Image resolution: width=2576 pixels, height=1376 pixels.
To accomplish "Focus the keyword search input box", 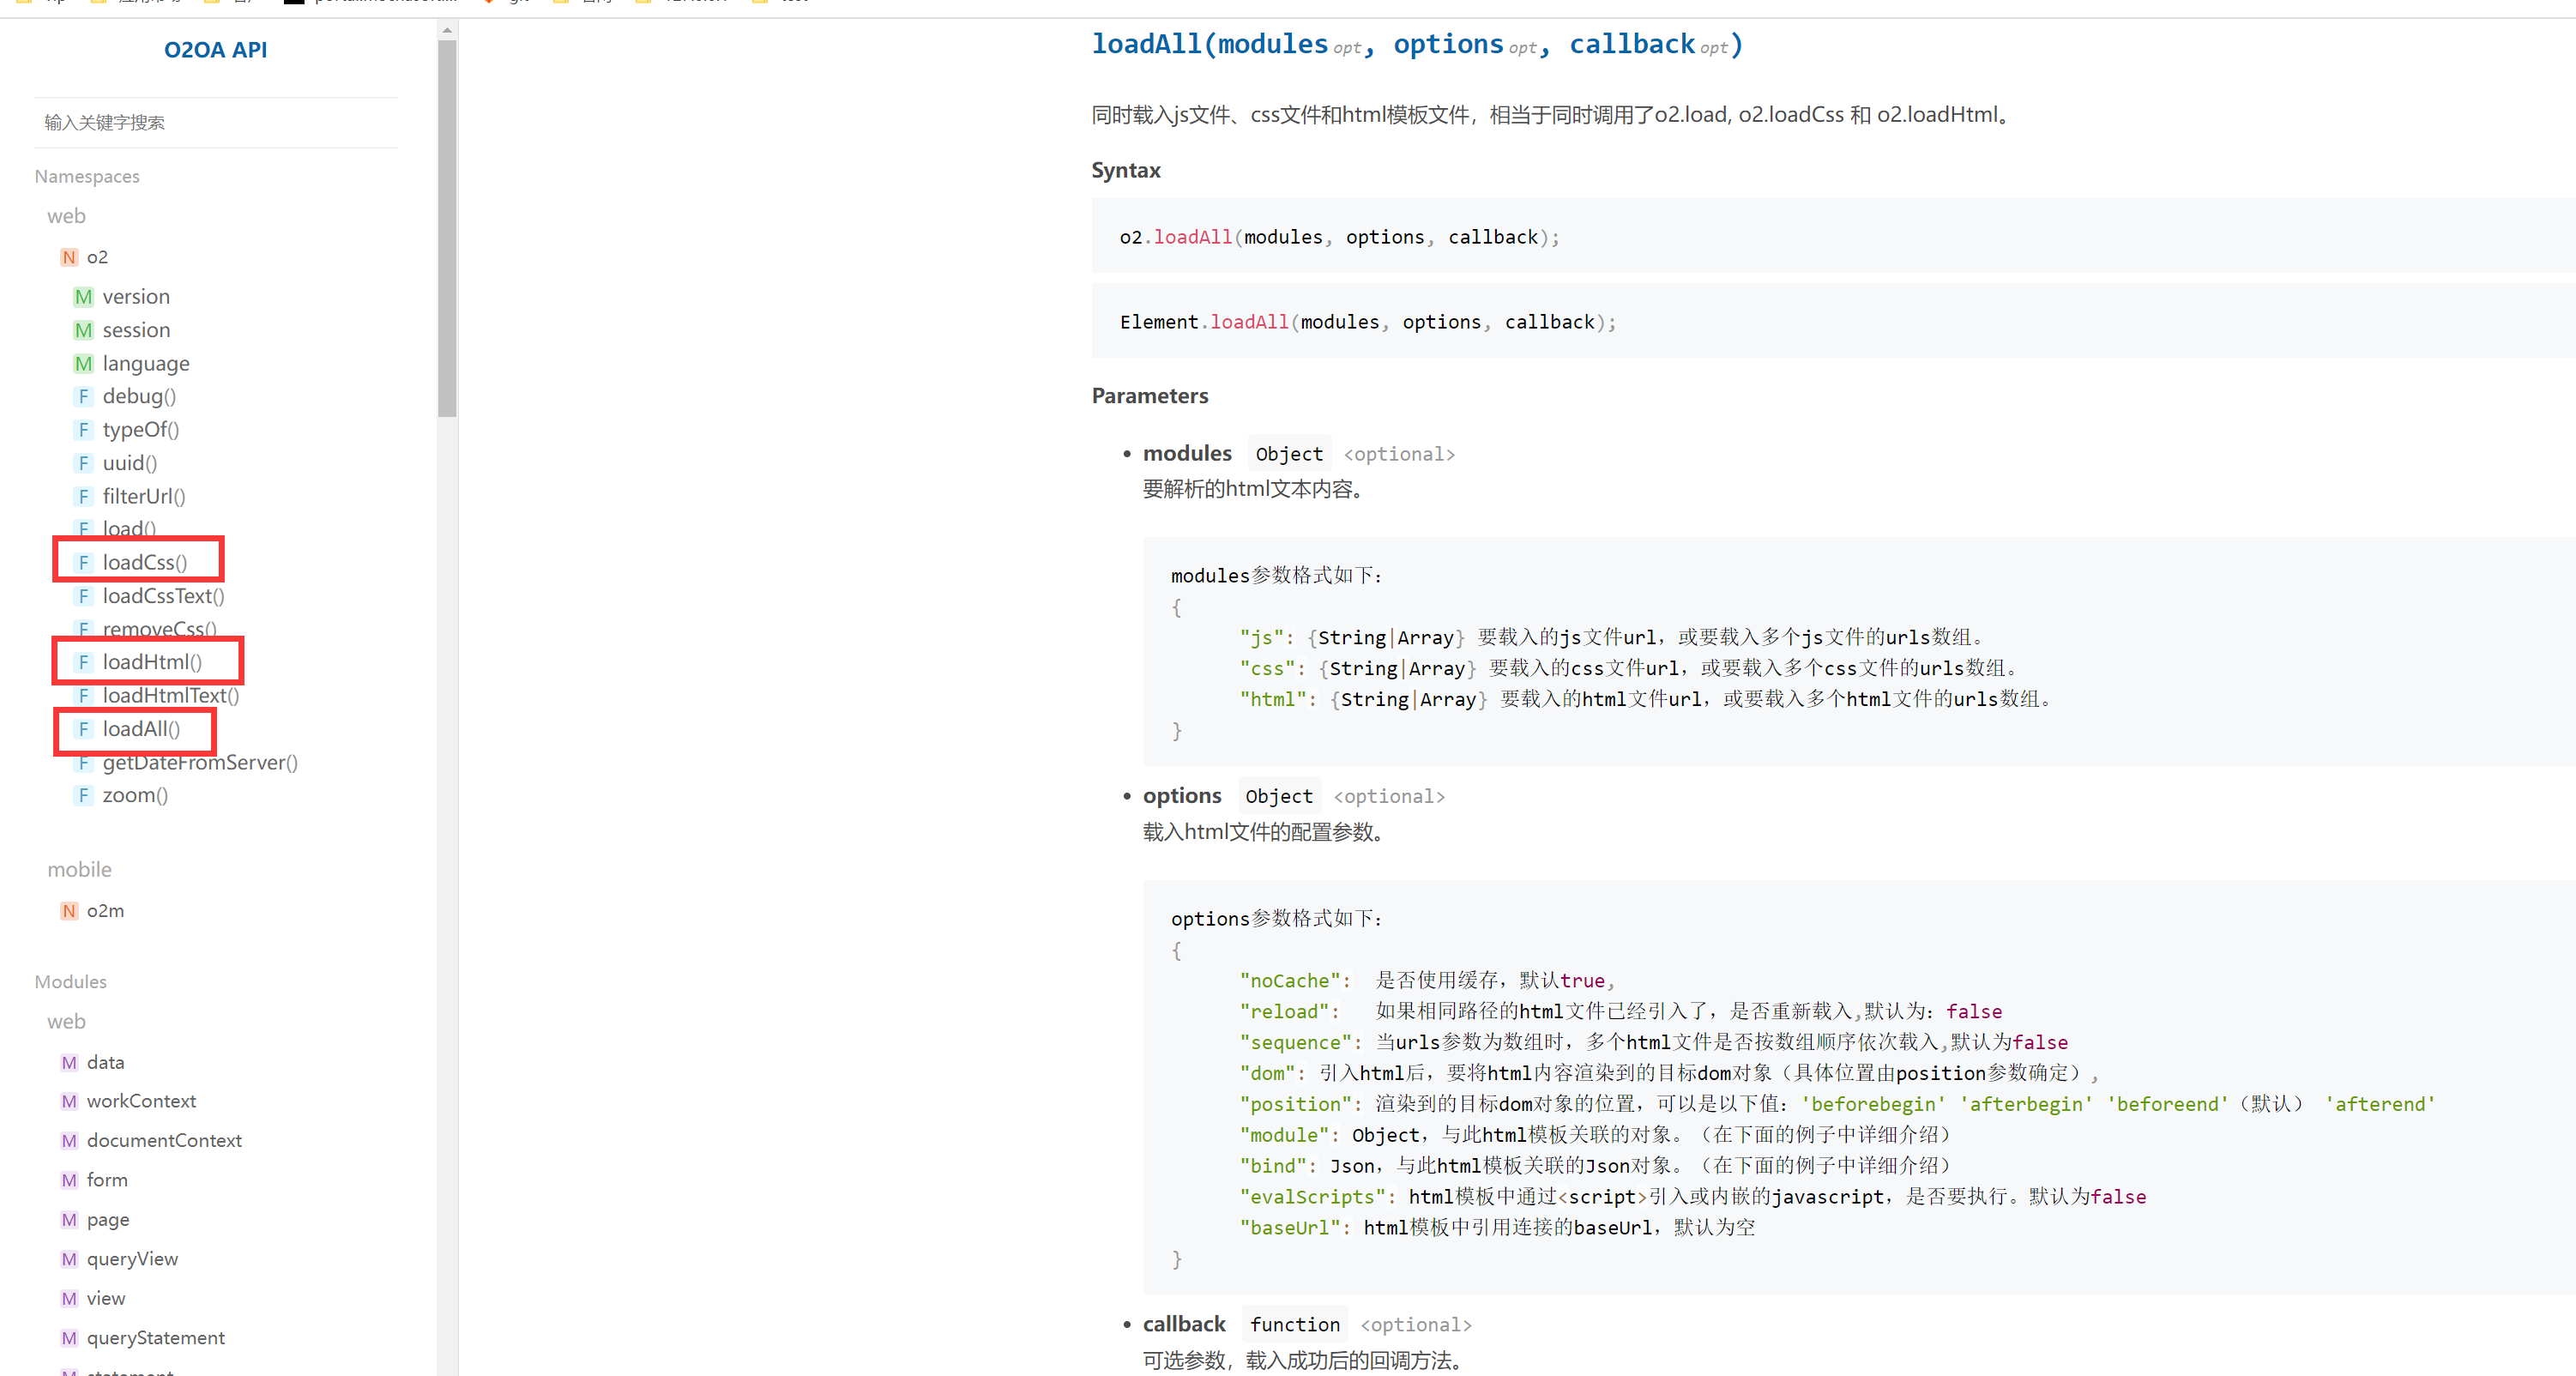I will pyautogui.click(x=215, y=123).
